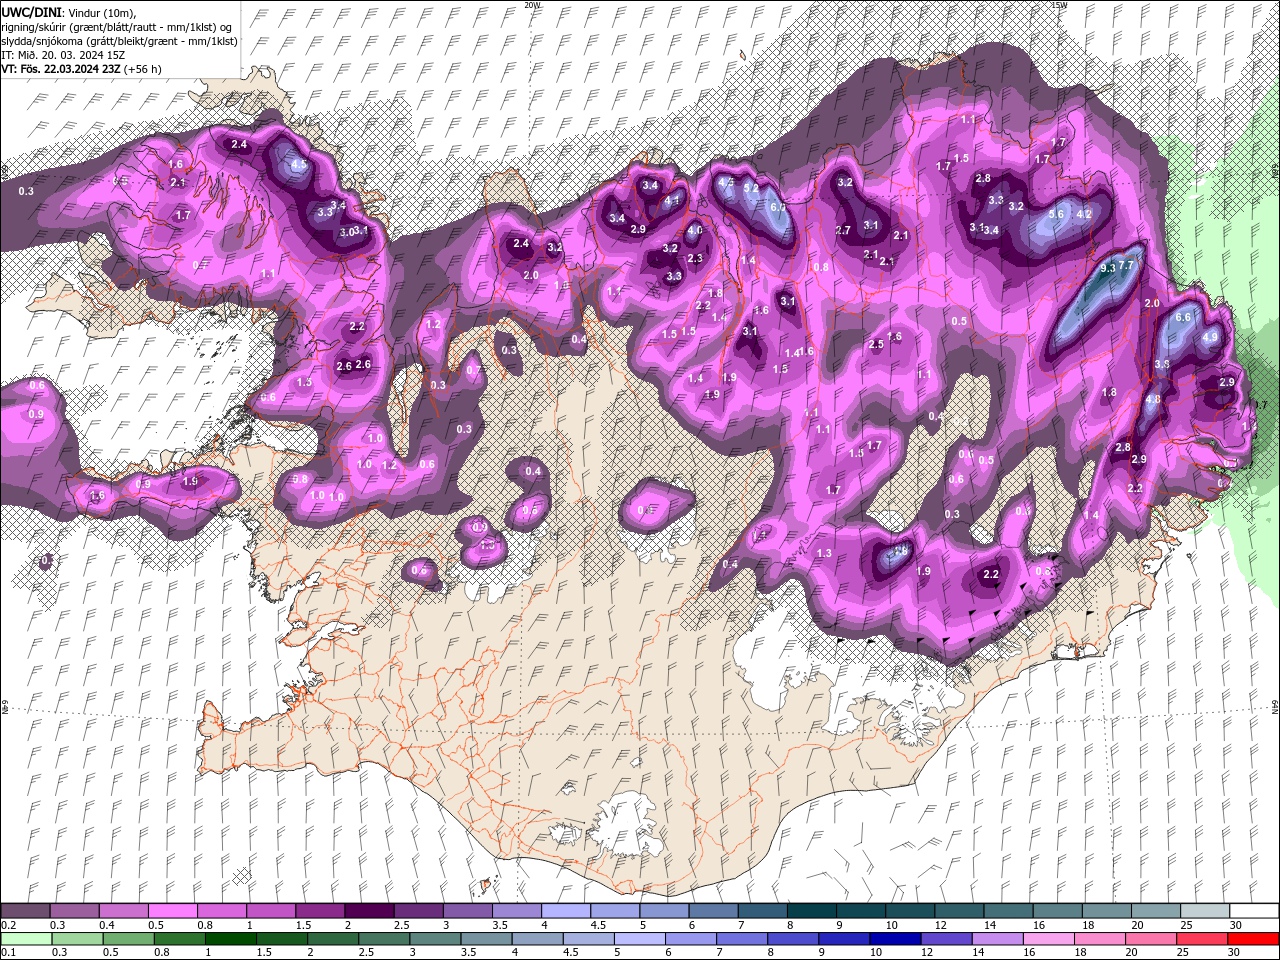
Task: Select the pale grey 25 swatch, upper legend
Action: tap(1203, 911)
